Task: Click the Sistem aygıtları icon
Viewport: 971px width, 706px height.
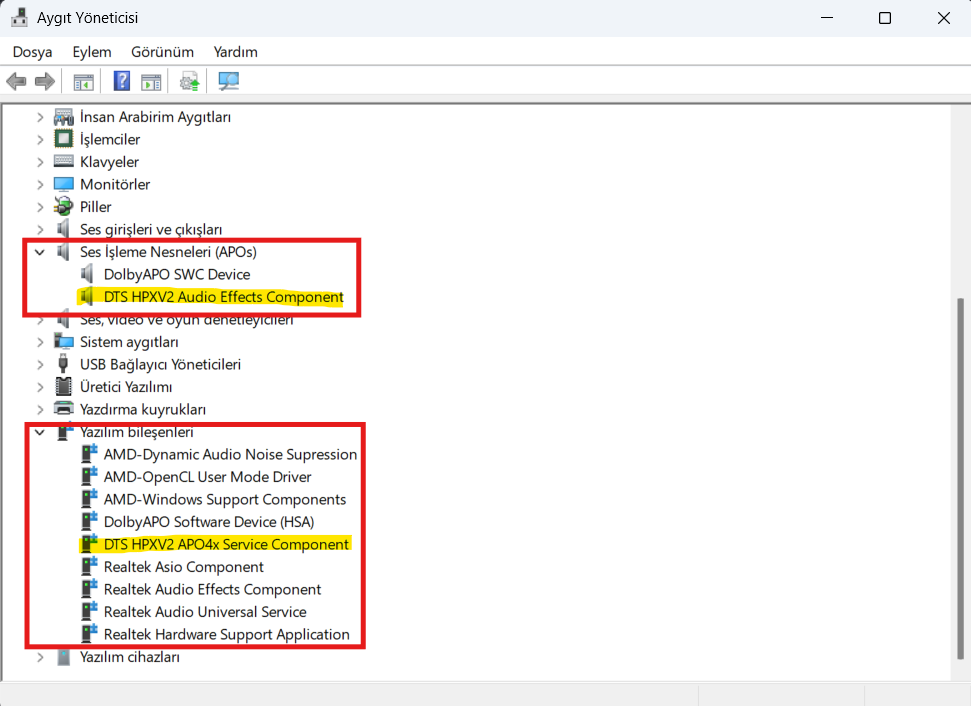Action: [x=64, y=341]
